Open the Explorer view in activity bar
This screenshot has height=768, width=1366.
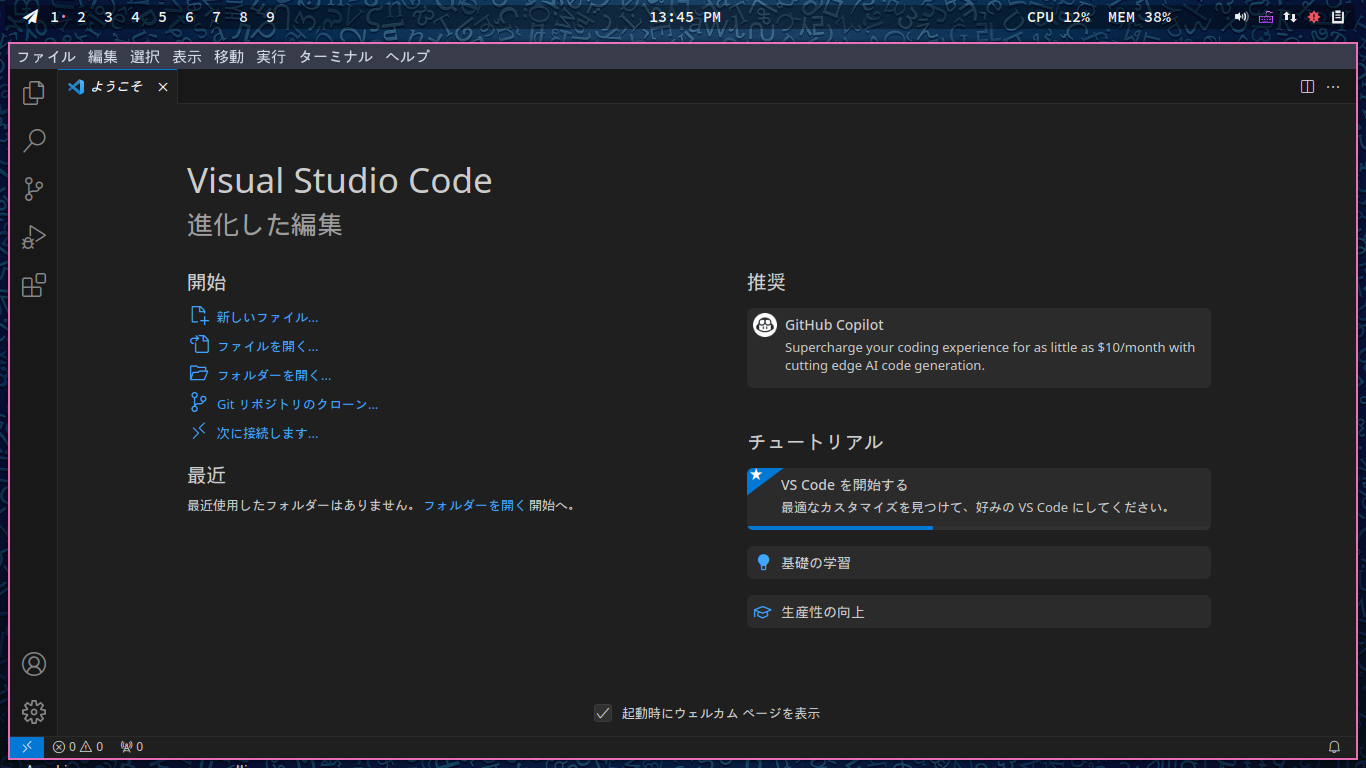pyautogui.click(x=34, y=93)
